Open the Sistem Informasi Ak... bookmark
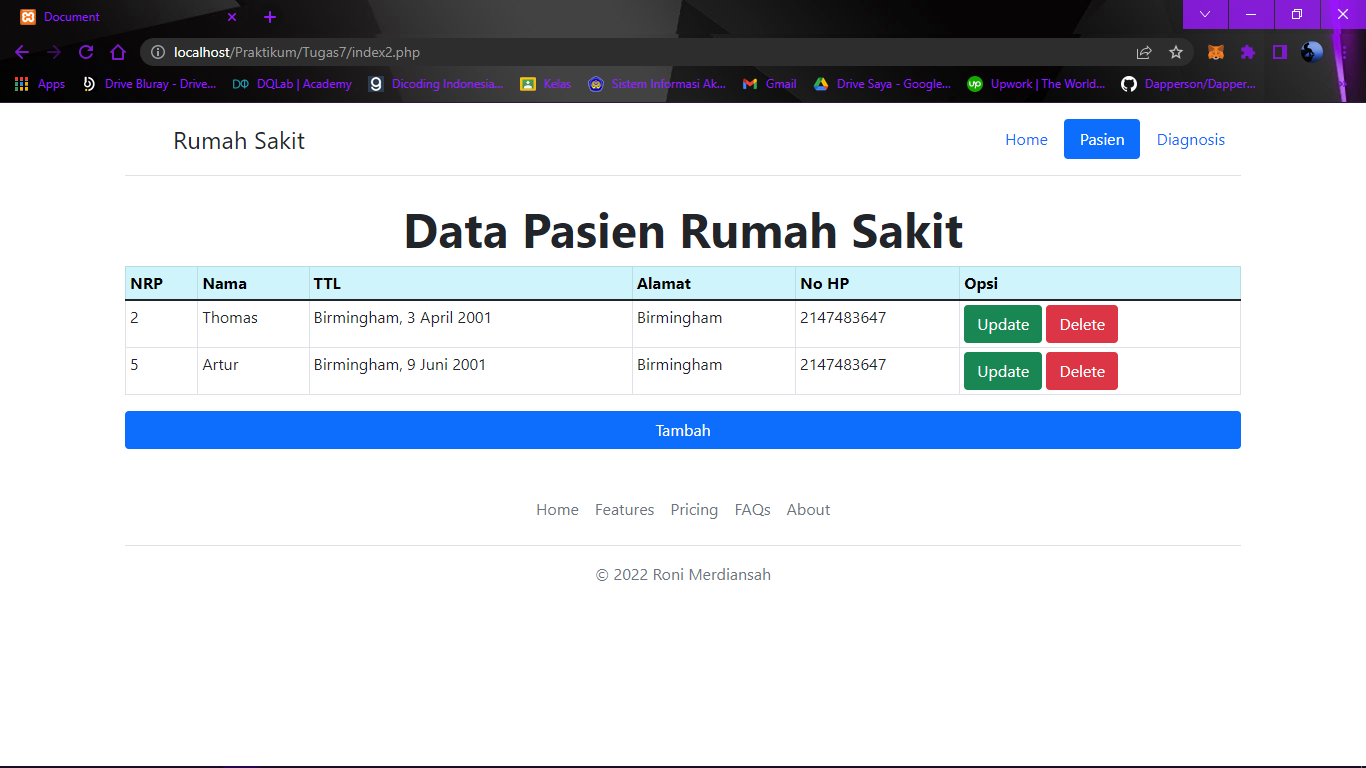This screenshot has width=1366, height=768. tap(657, 84)
